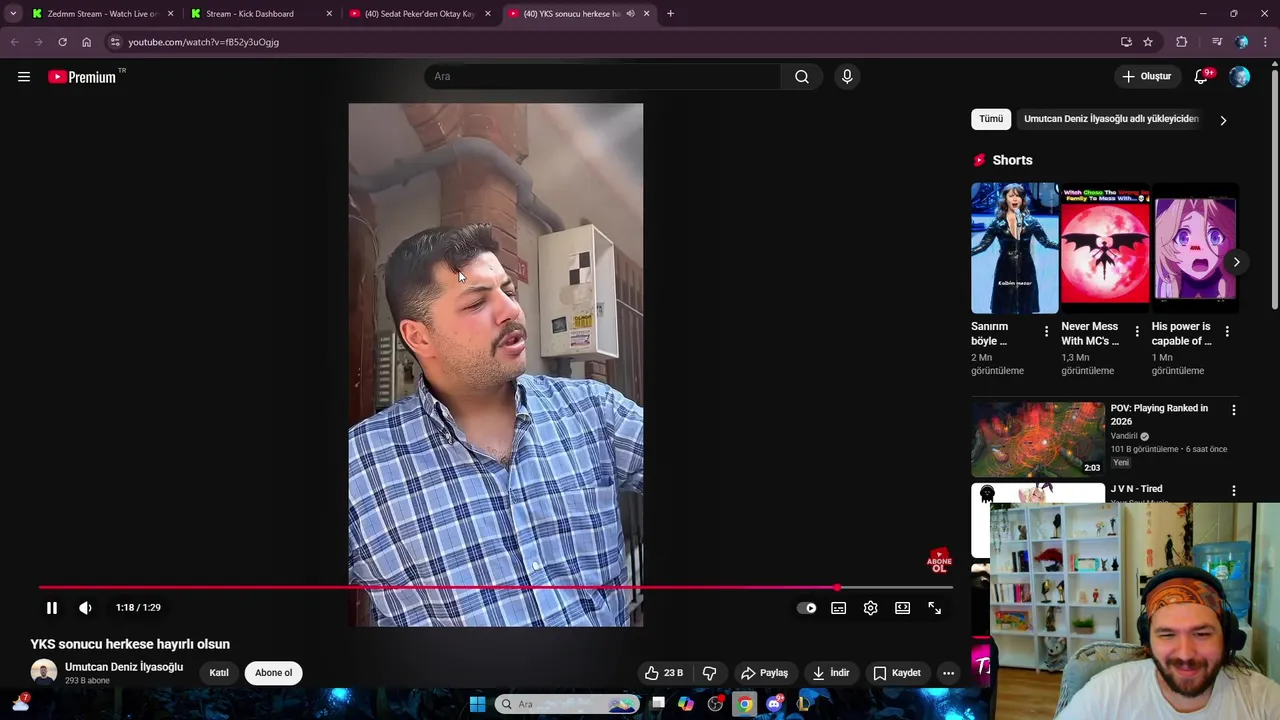Open more actions menu beside Kaydet
The width and height of the screenshot is (1280, 720).
(949, 673)
